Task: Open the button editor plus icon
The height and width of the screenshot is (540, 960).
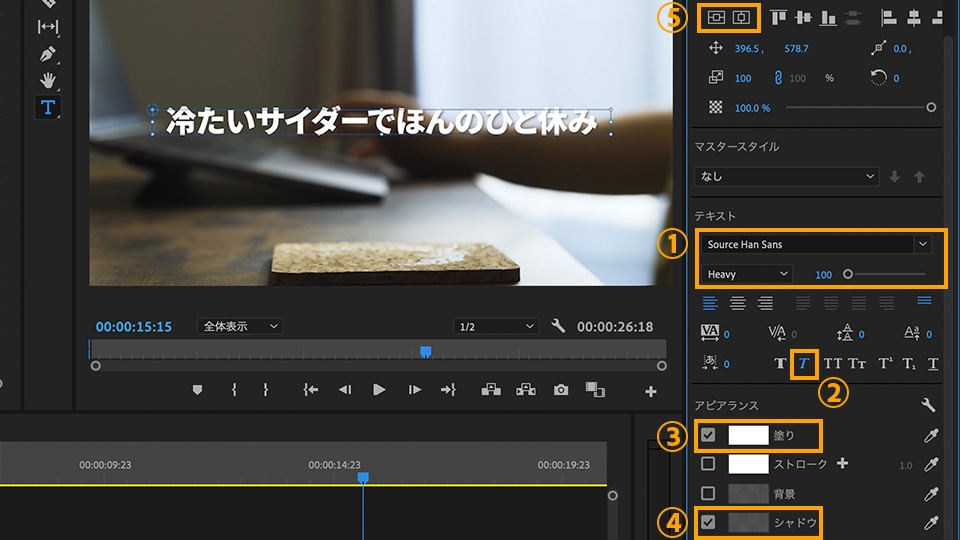Action: [x=650, y=391]
